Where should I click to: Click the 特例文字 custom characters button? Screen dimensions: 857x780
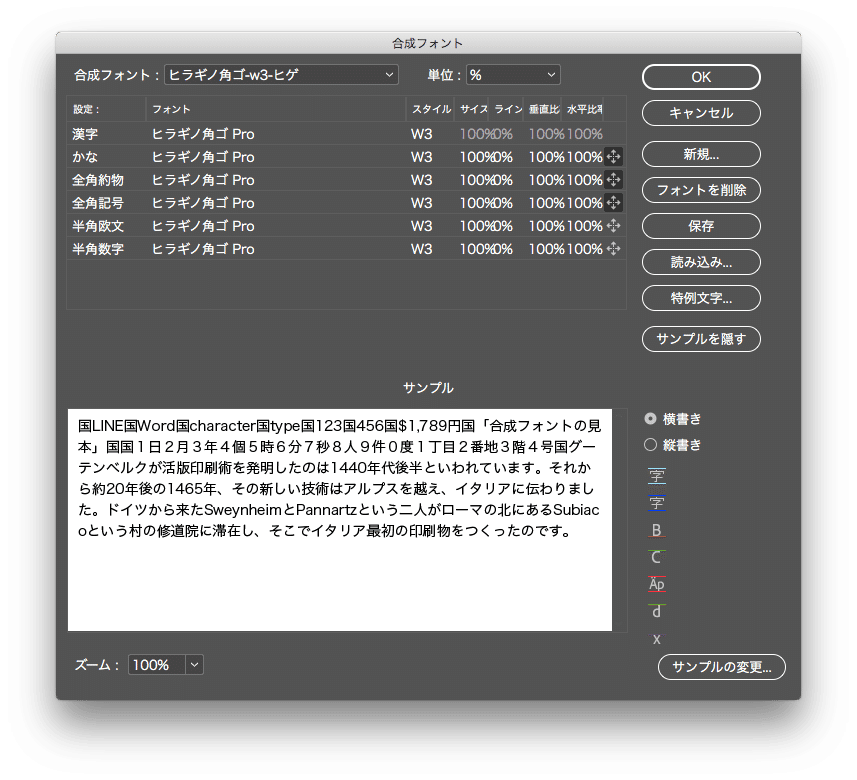tap(701, 298)
